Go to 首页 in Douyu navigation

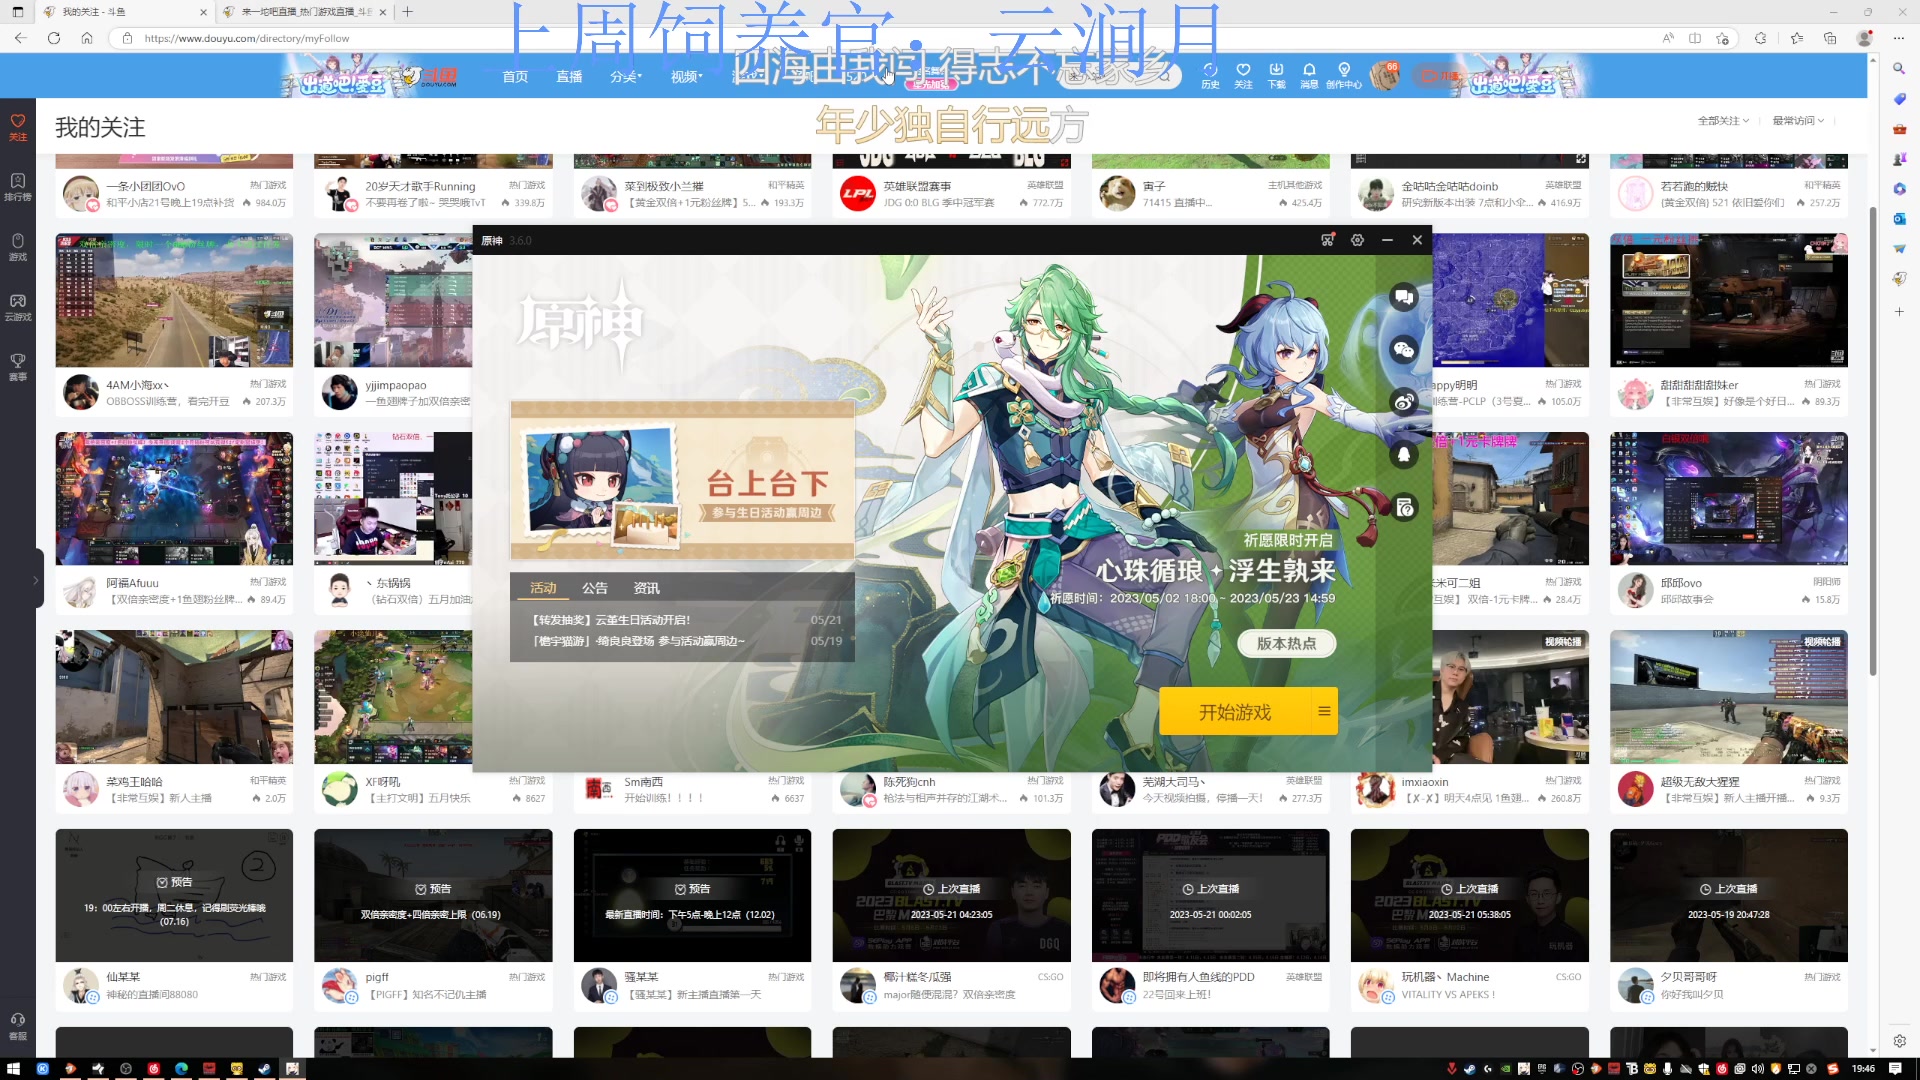point(515,77)
